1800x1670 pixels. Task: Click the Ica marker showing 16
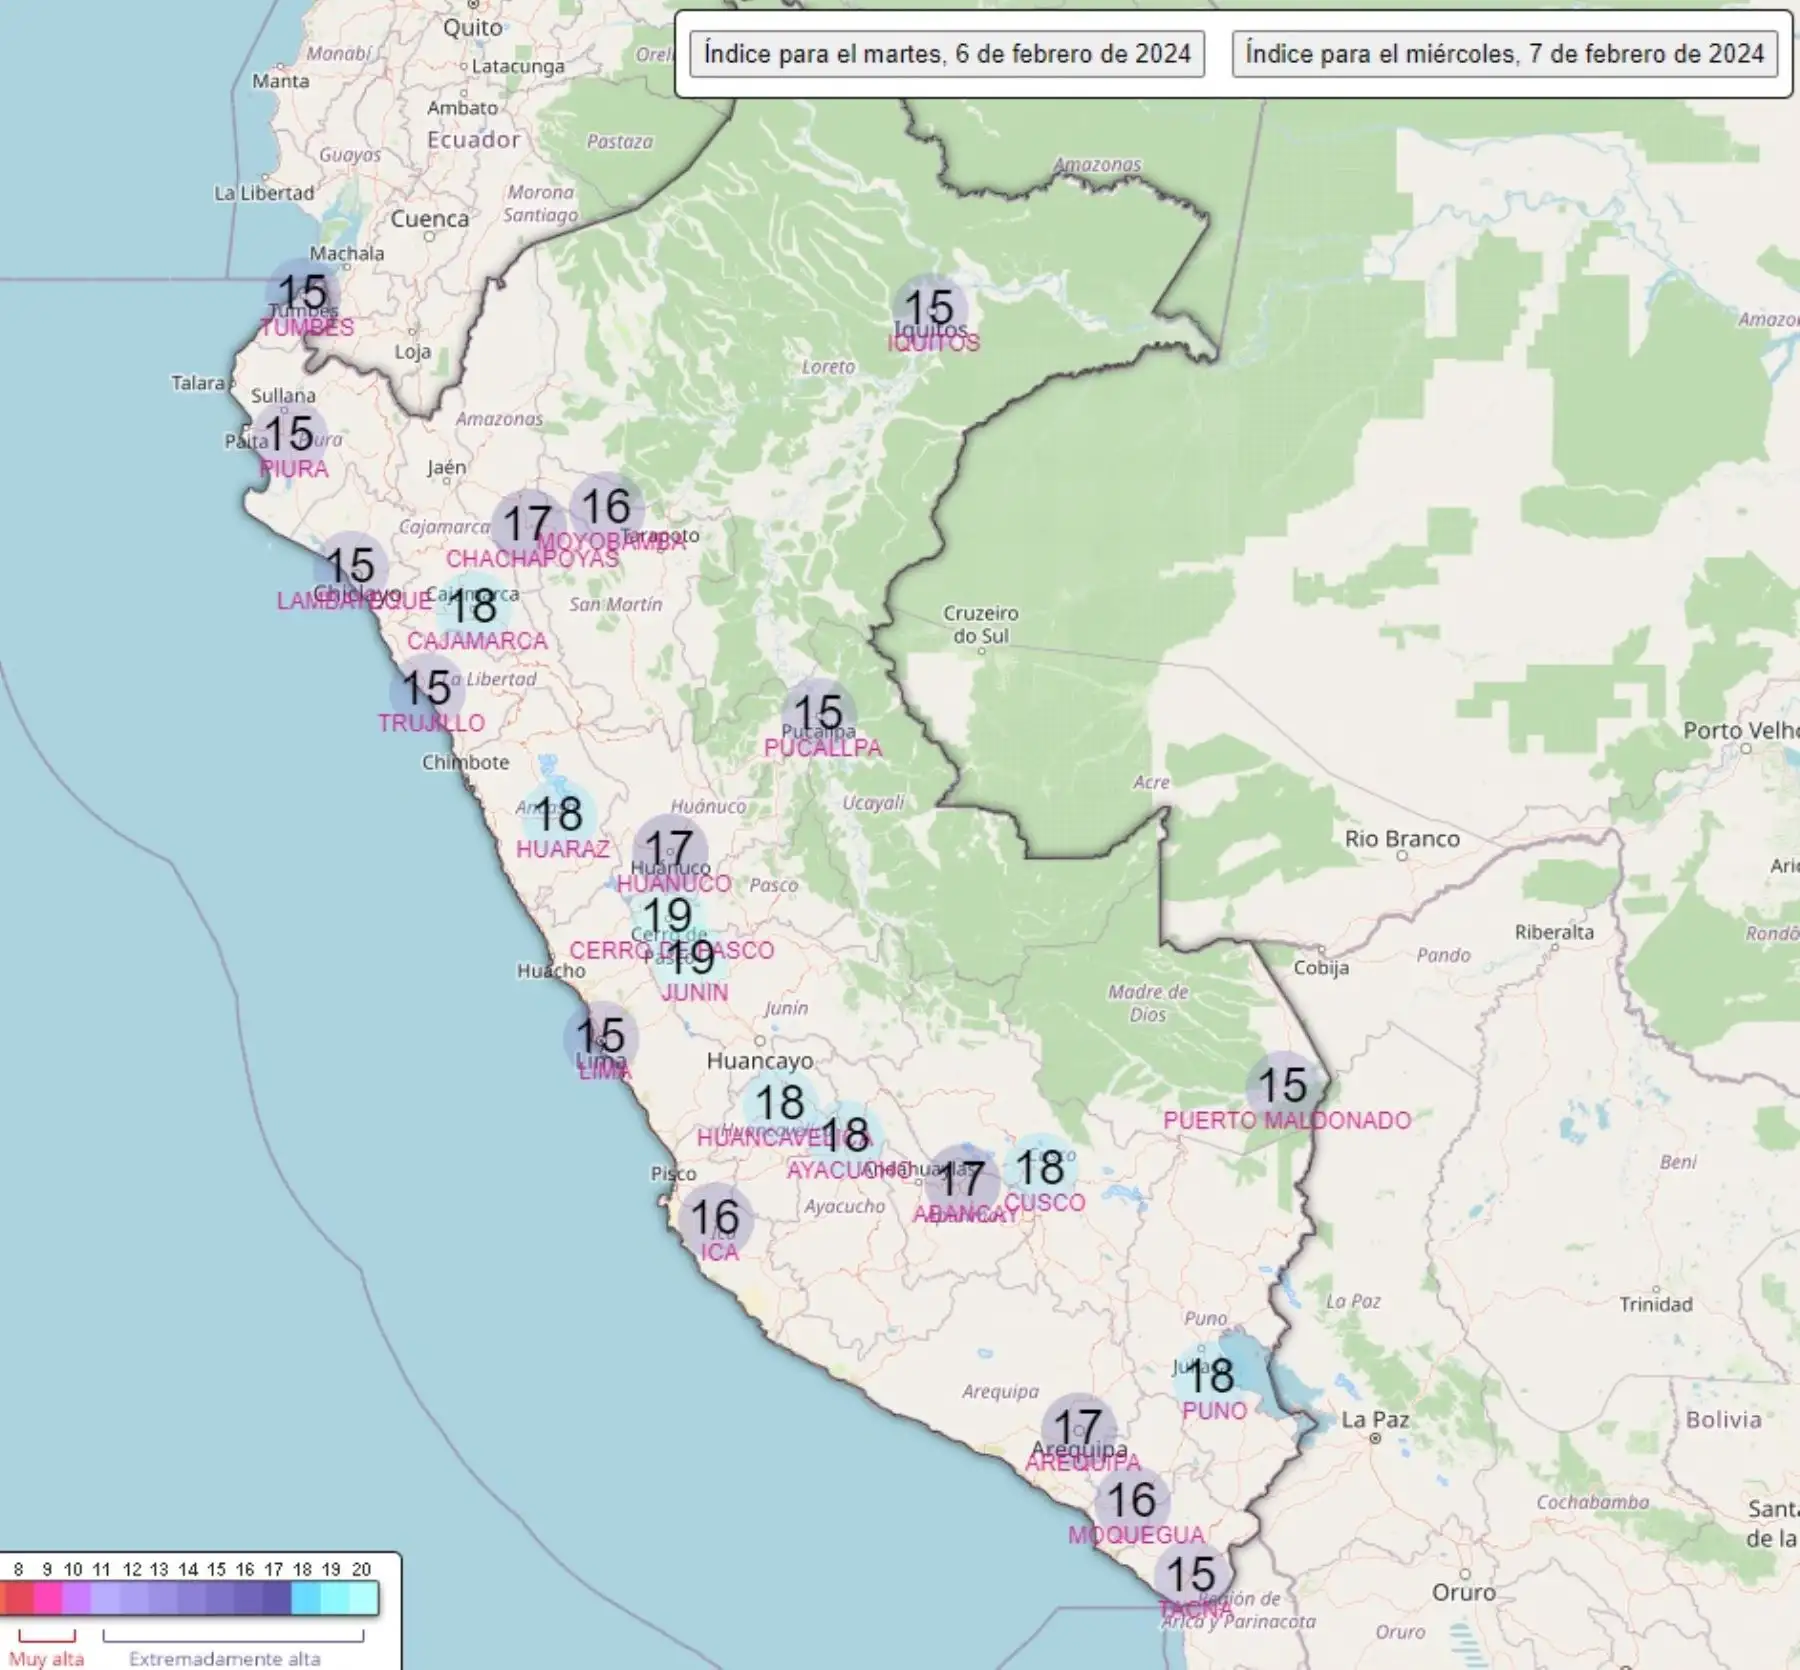click(715, 1219)
